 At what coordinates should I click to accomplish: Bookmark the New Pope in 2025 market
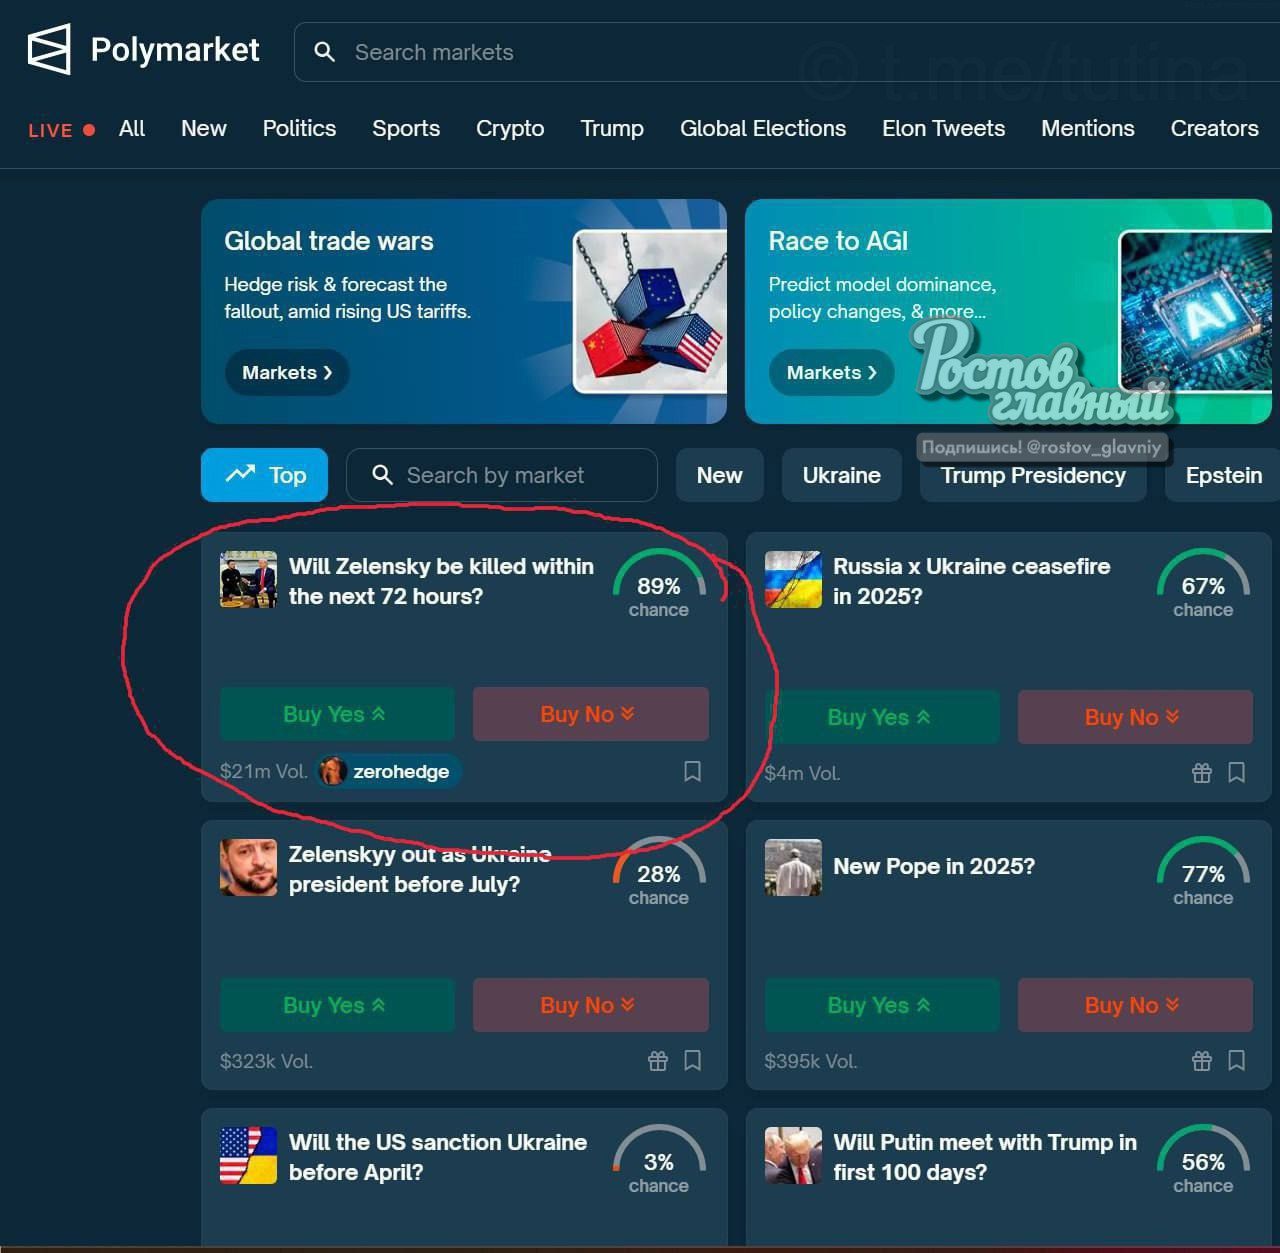[1237, 1061]
